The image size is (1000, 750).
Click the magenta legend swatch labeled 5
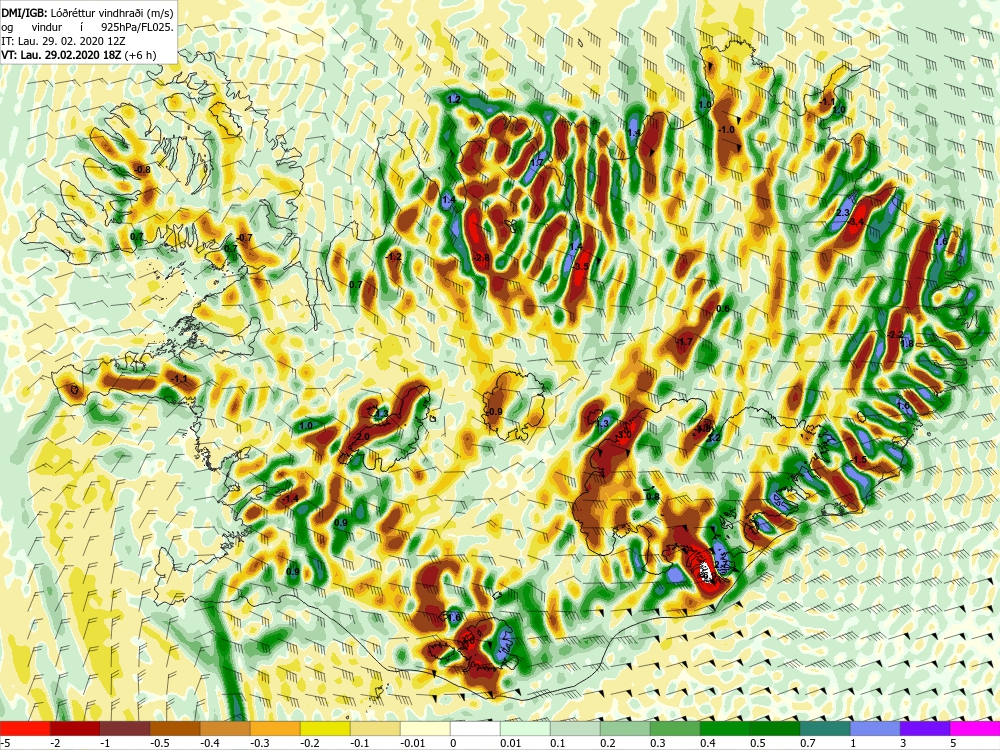[975, 728]
